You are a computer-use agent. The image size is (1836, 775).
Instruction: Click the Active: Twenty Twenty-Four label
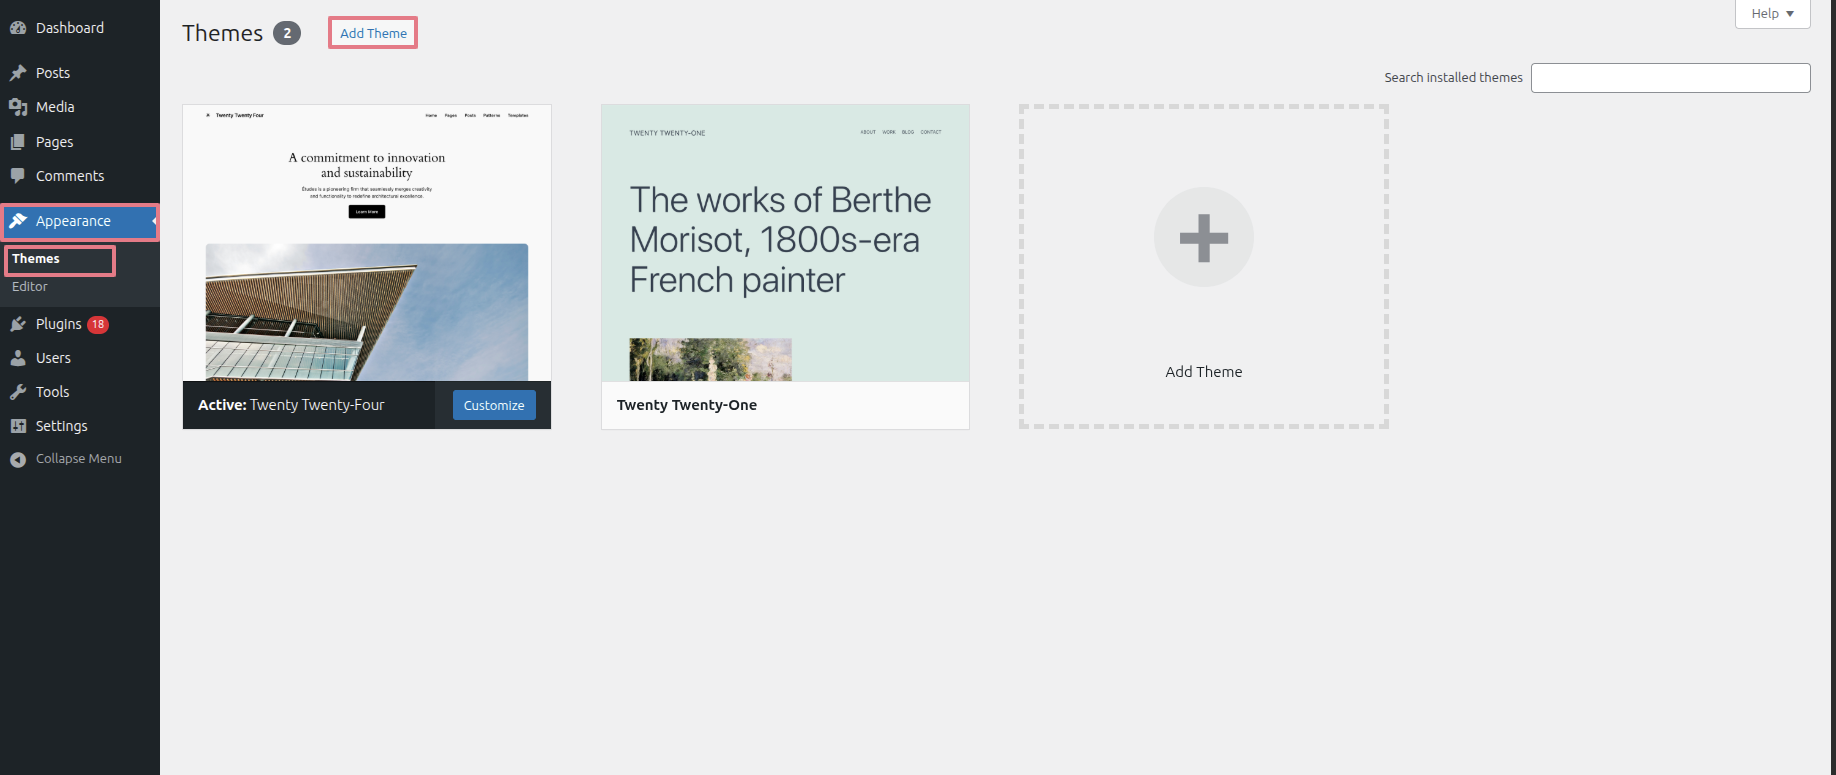pyautogui.click(x=291, y=405)
